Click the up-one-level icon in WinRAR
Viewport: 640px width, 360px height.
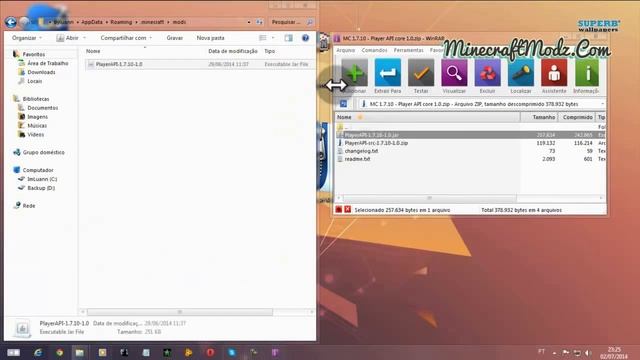coord(343,104)
